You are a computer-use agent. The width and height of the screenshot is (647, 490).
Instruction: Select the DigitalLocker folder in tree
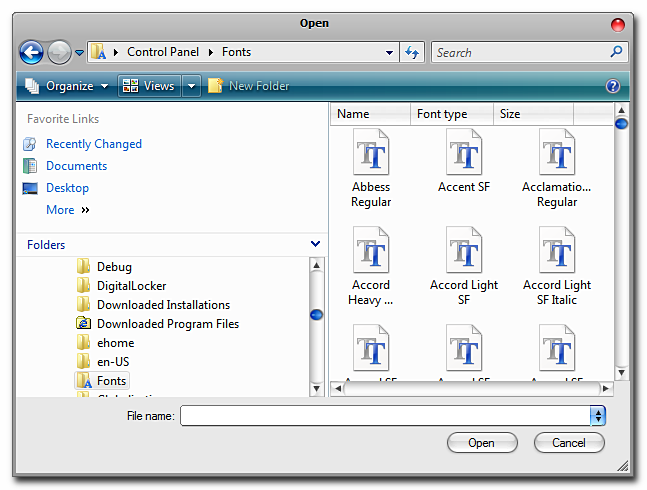click(x=131, y=286)
